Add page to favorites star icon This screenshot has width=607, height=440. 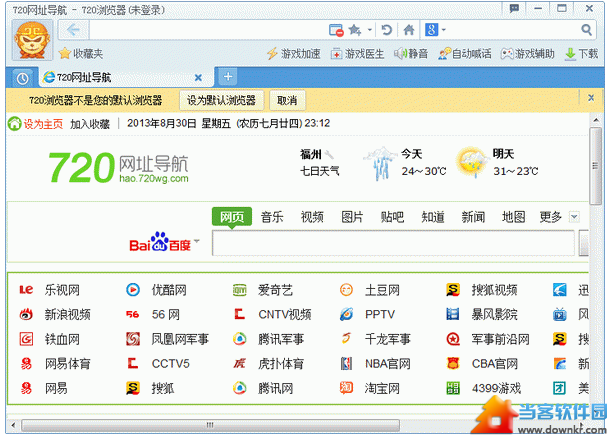tap(355, 30)
